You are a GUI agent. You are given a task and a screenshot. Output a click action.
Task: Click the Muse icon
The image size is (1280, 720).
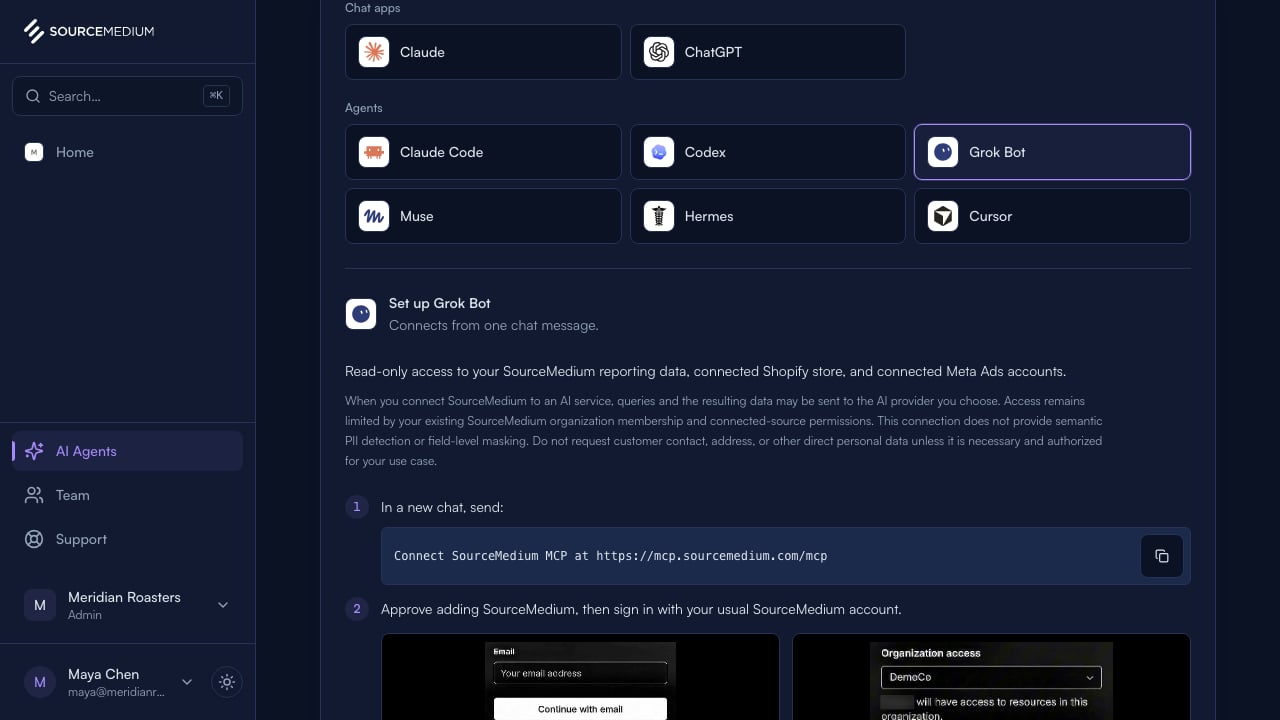click(x=374, y=216)
